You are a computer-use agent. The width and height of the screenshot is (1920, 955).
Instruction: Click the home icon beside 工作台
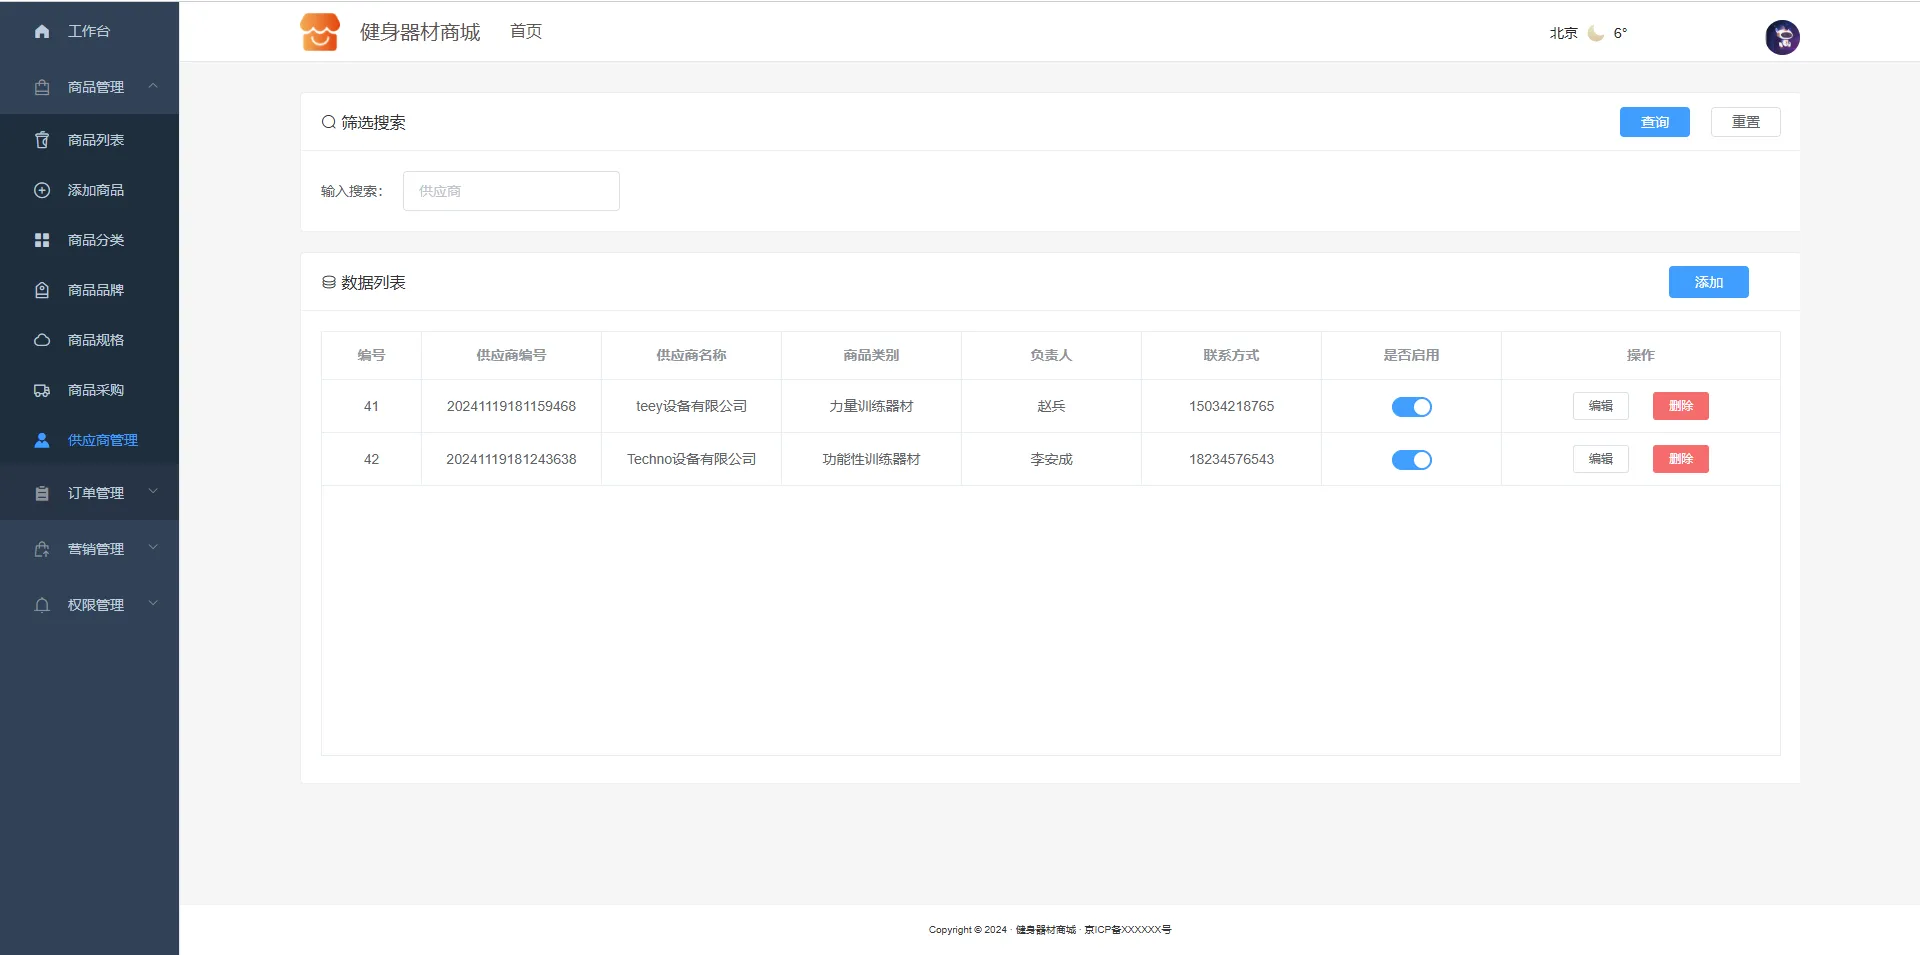42,32
